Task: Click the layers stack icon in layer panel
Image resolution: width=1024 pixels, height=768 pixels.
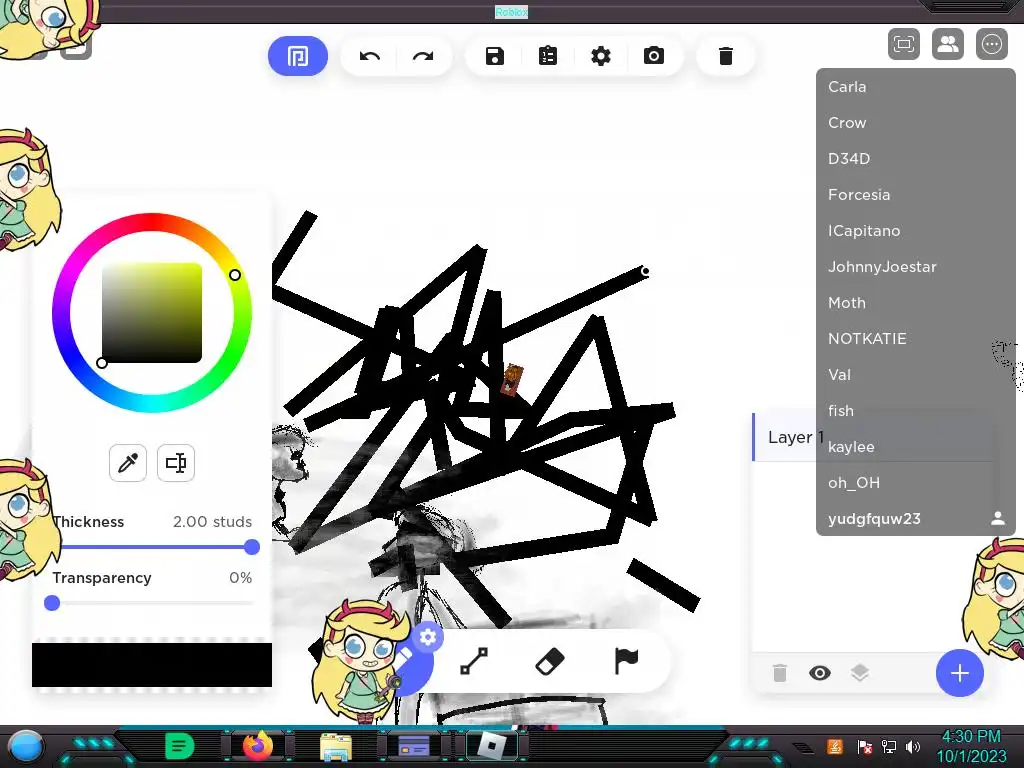Action: 860,673
